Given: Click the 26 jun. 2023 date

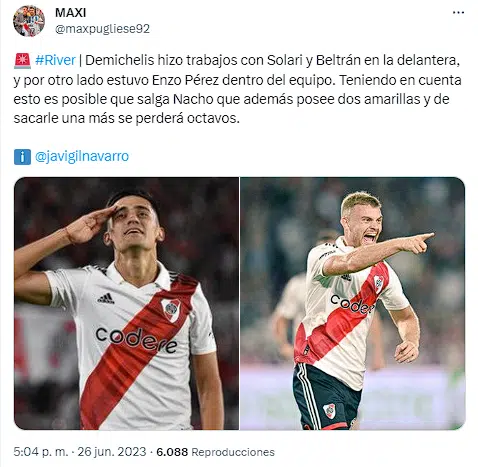Looking at the screenshot, I should (112, 452).
